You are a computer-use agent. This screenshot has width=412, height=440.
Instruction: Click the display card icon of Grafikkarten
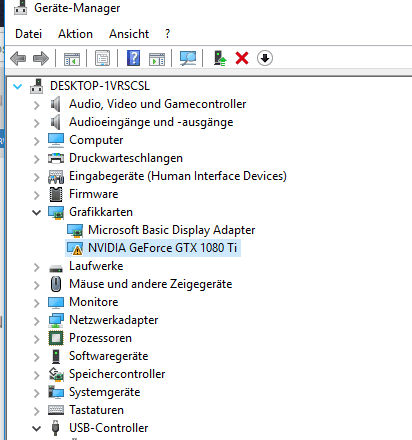[56, 212]
